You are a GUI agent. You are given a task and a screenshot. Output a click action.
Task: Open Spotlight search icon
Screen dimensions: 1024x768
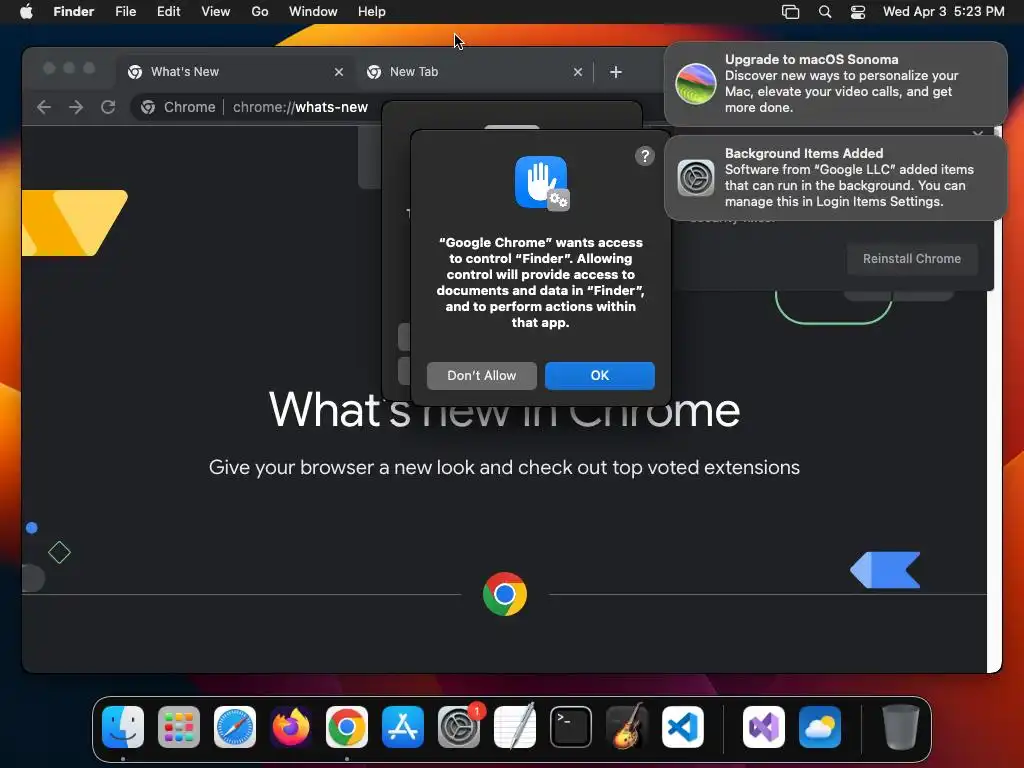(x=825, y=12)
